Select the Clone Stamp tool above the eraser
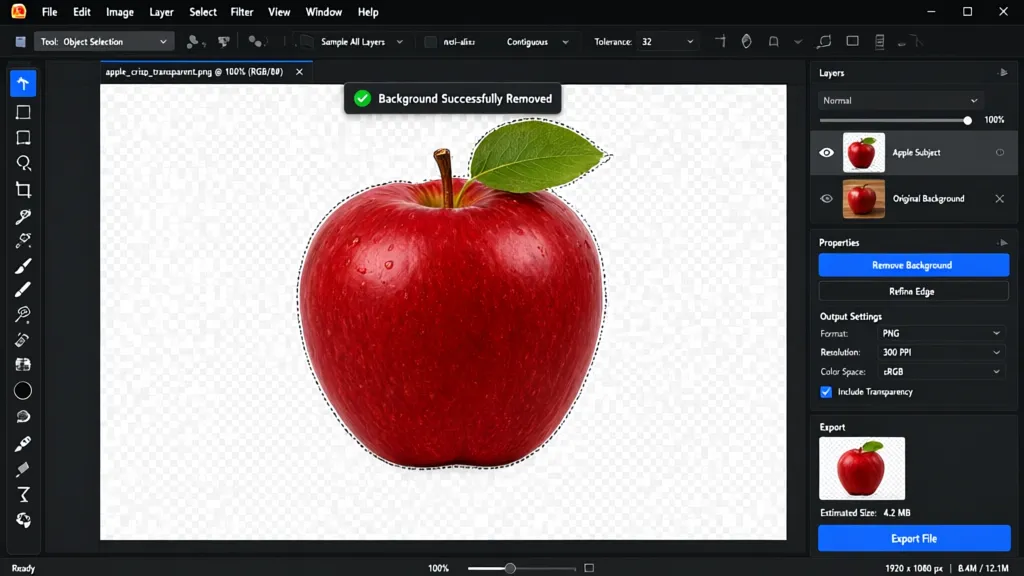Viewport: 1024px width, 576px height. click(23, 314)
